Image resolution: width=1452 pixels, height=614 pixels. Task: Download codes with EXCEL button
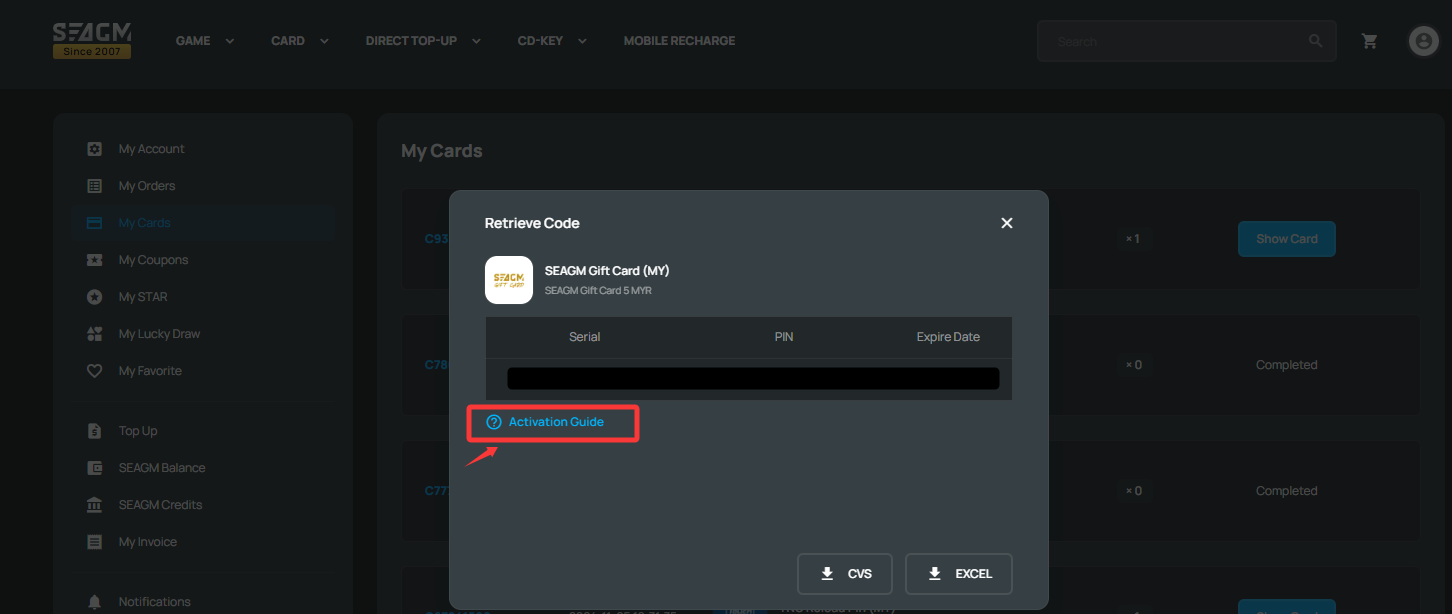coord(959,574)
